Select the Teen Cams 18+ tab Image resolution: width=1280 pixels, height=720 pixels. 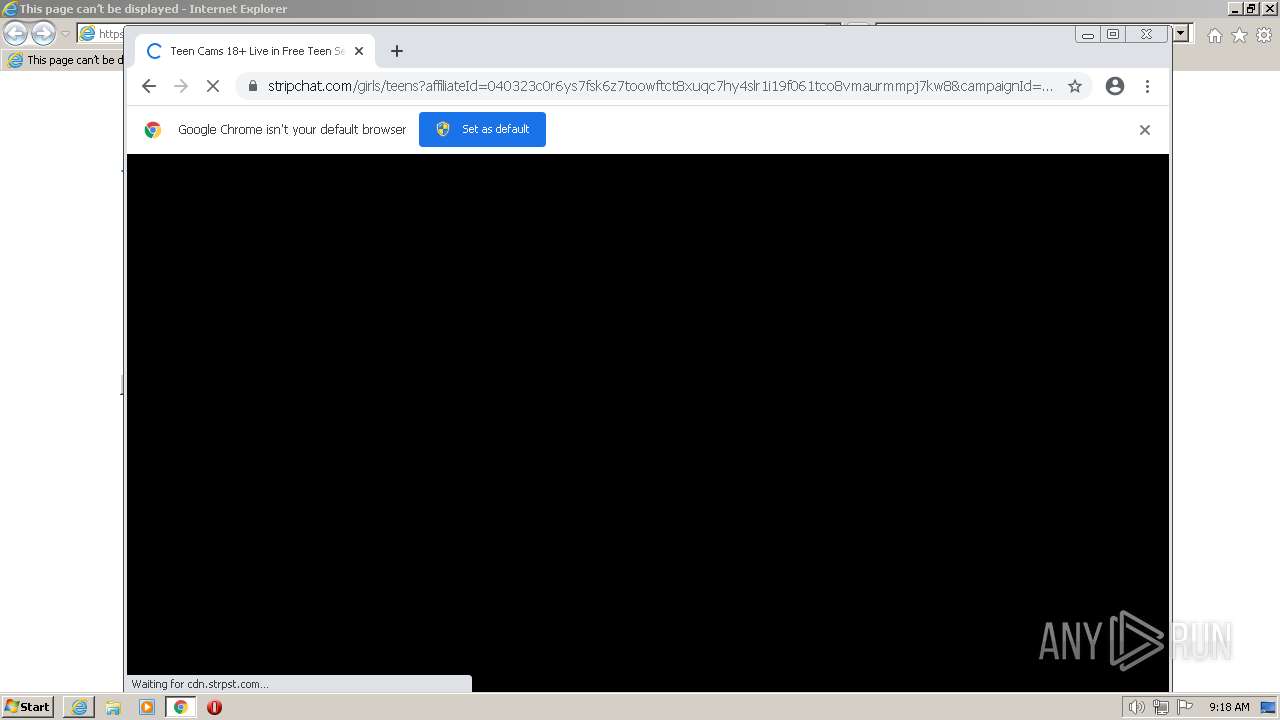[255, 51]
